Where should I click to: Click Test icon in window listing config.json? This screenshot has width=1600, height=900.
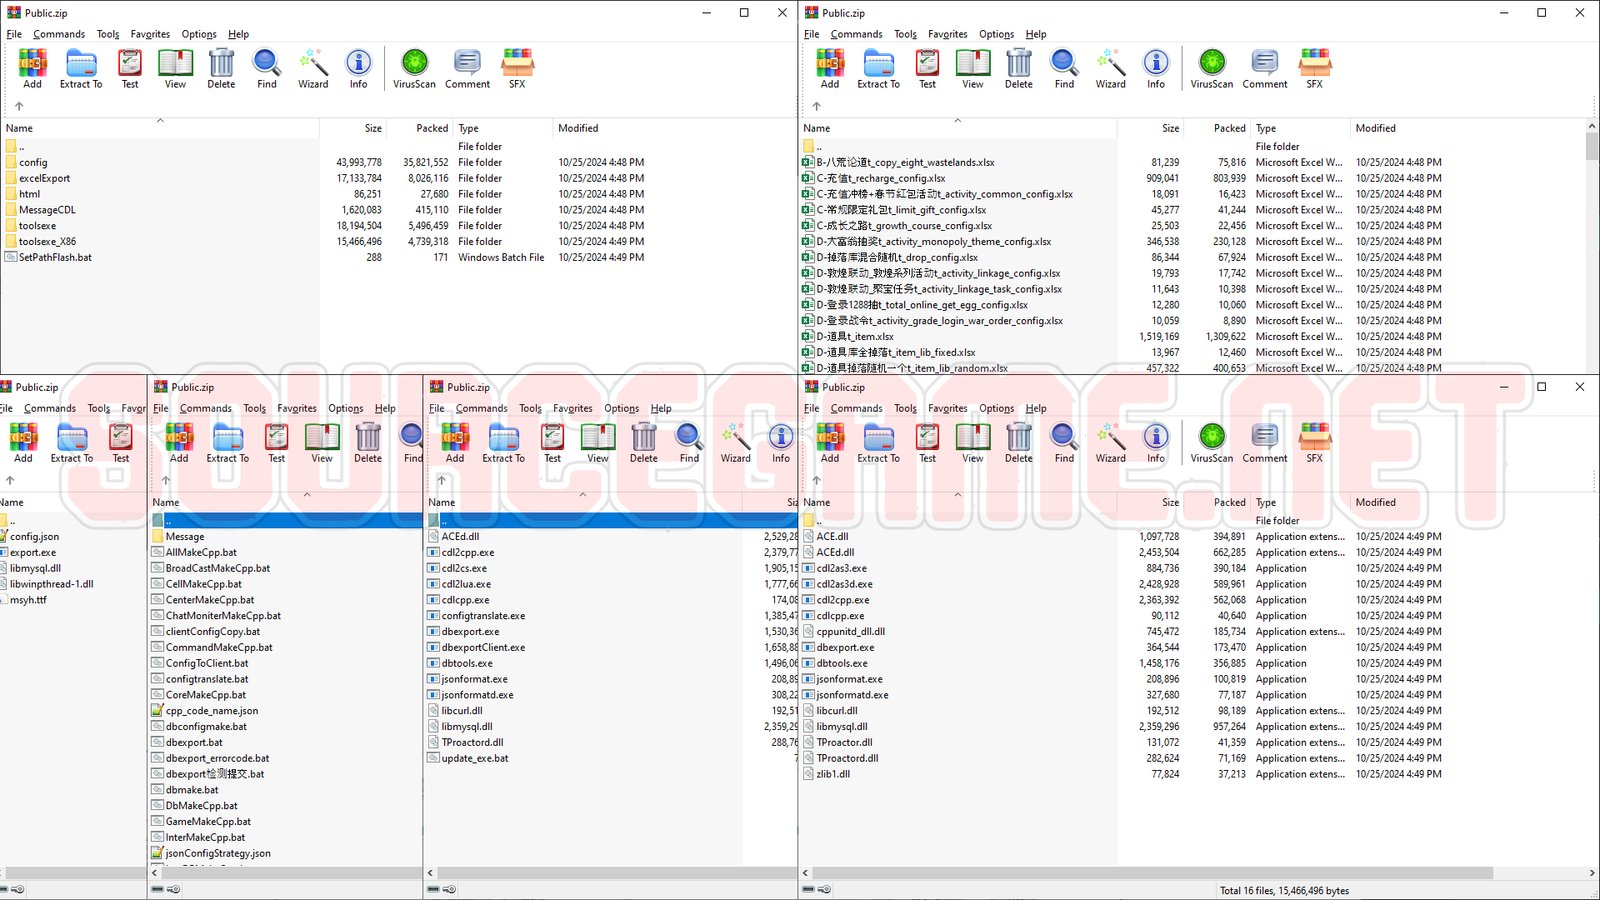coord(120,442)
